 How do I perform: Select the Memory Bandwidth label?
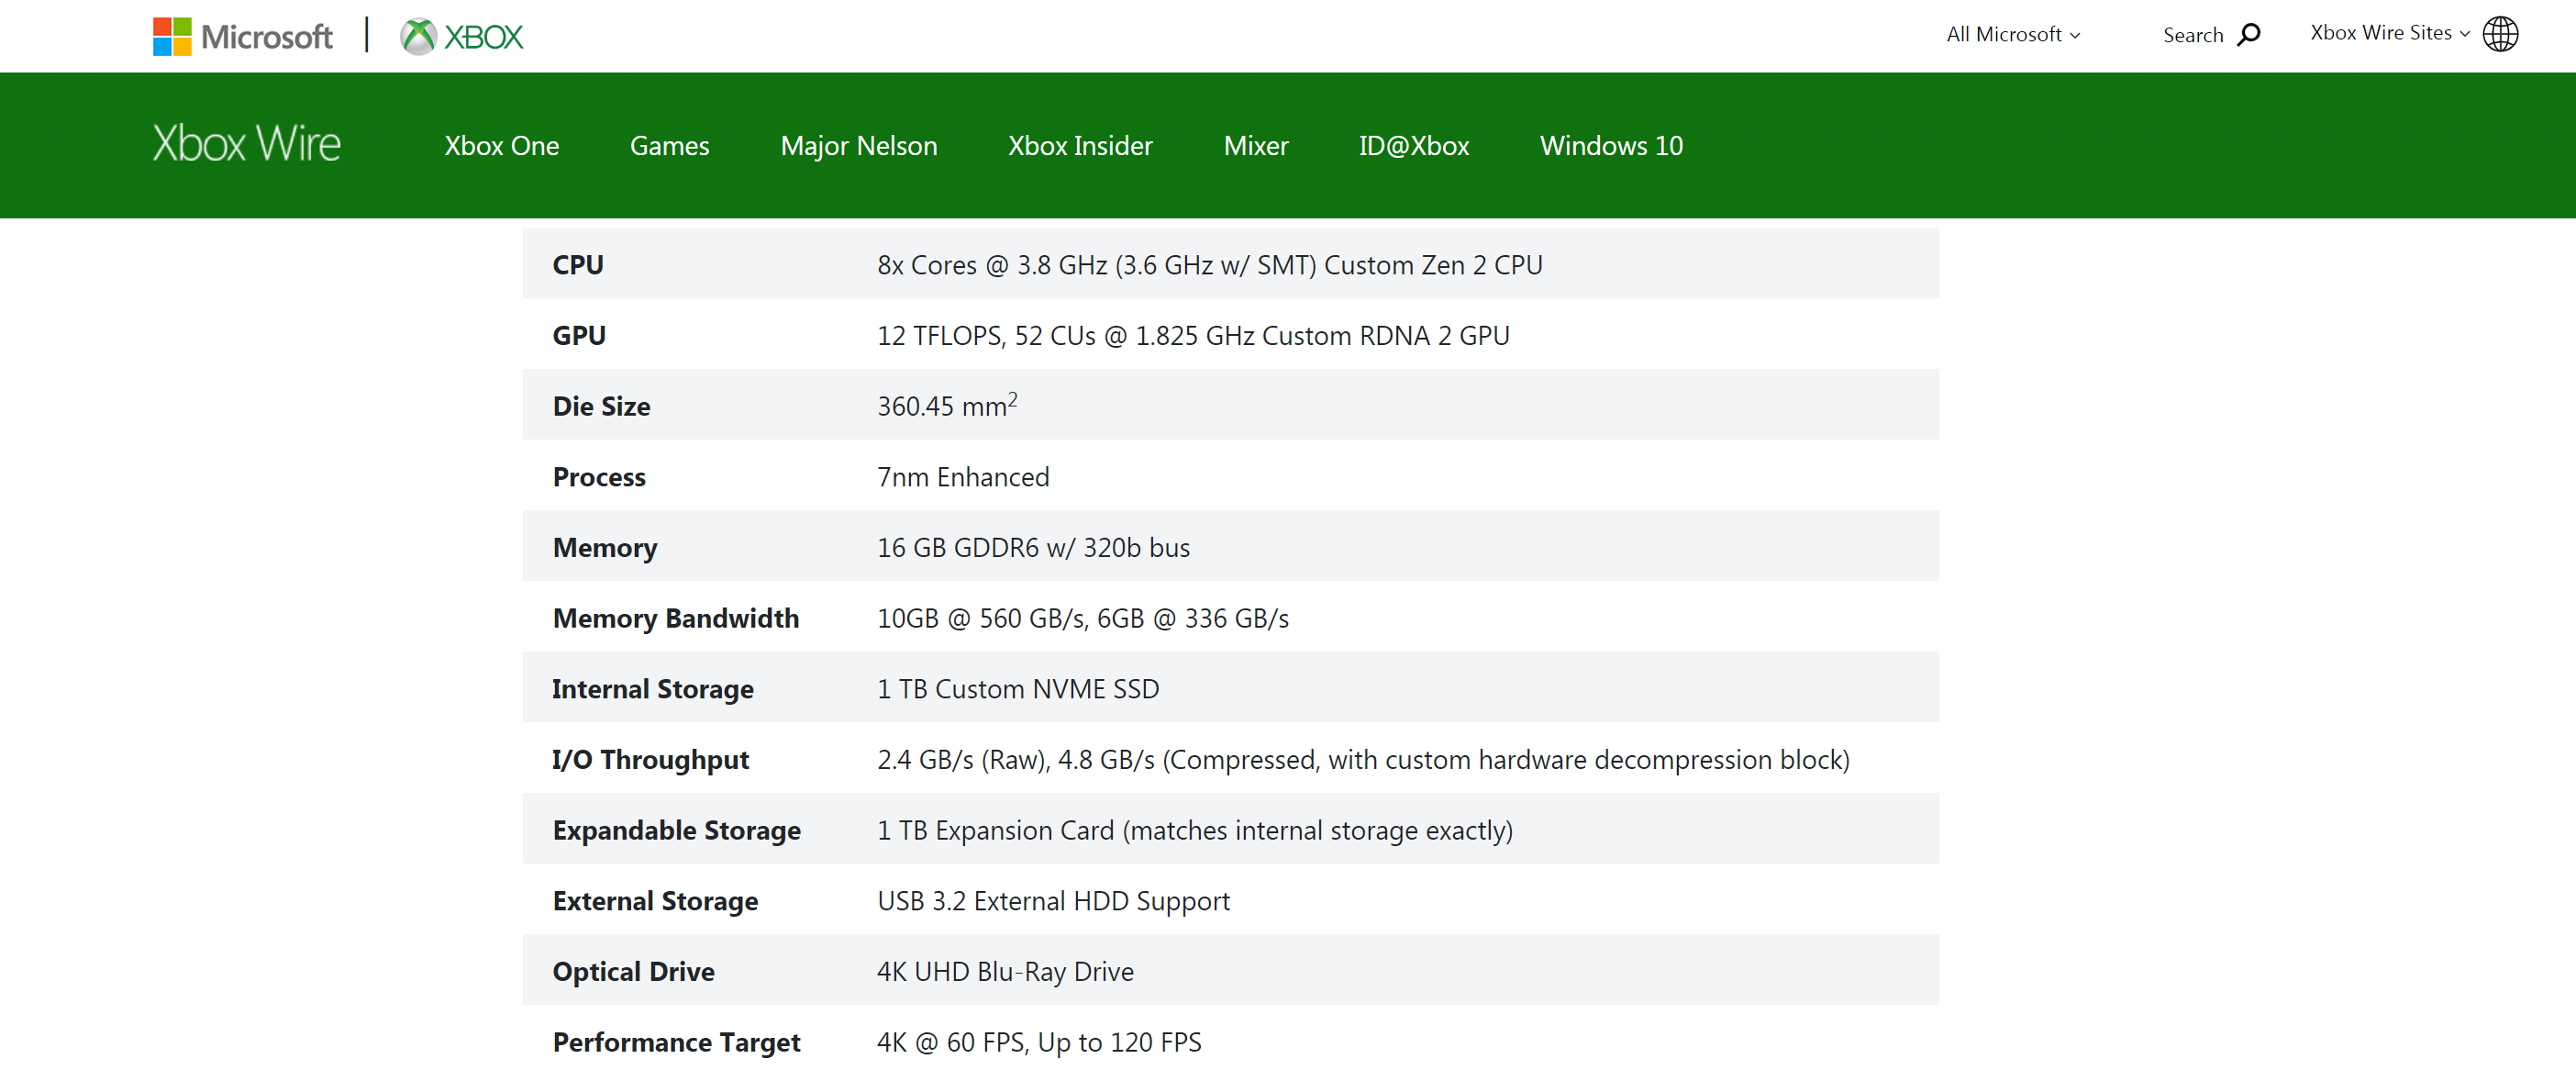click(676, 619)
